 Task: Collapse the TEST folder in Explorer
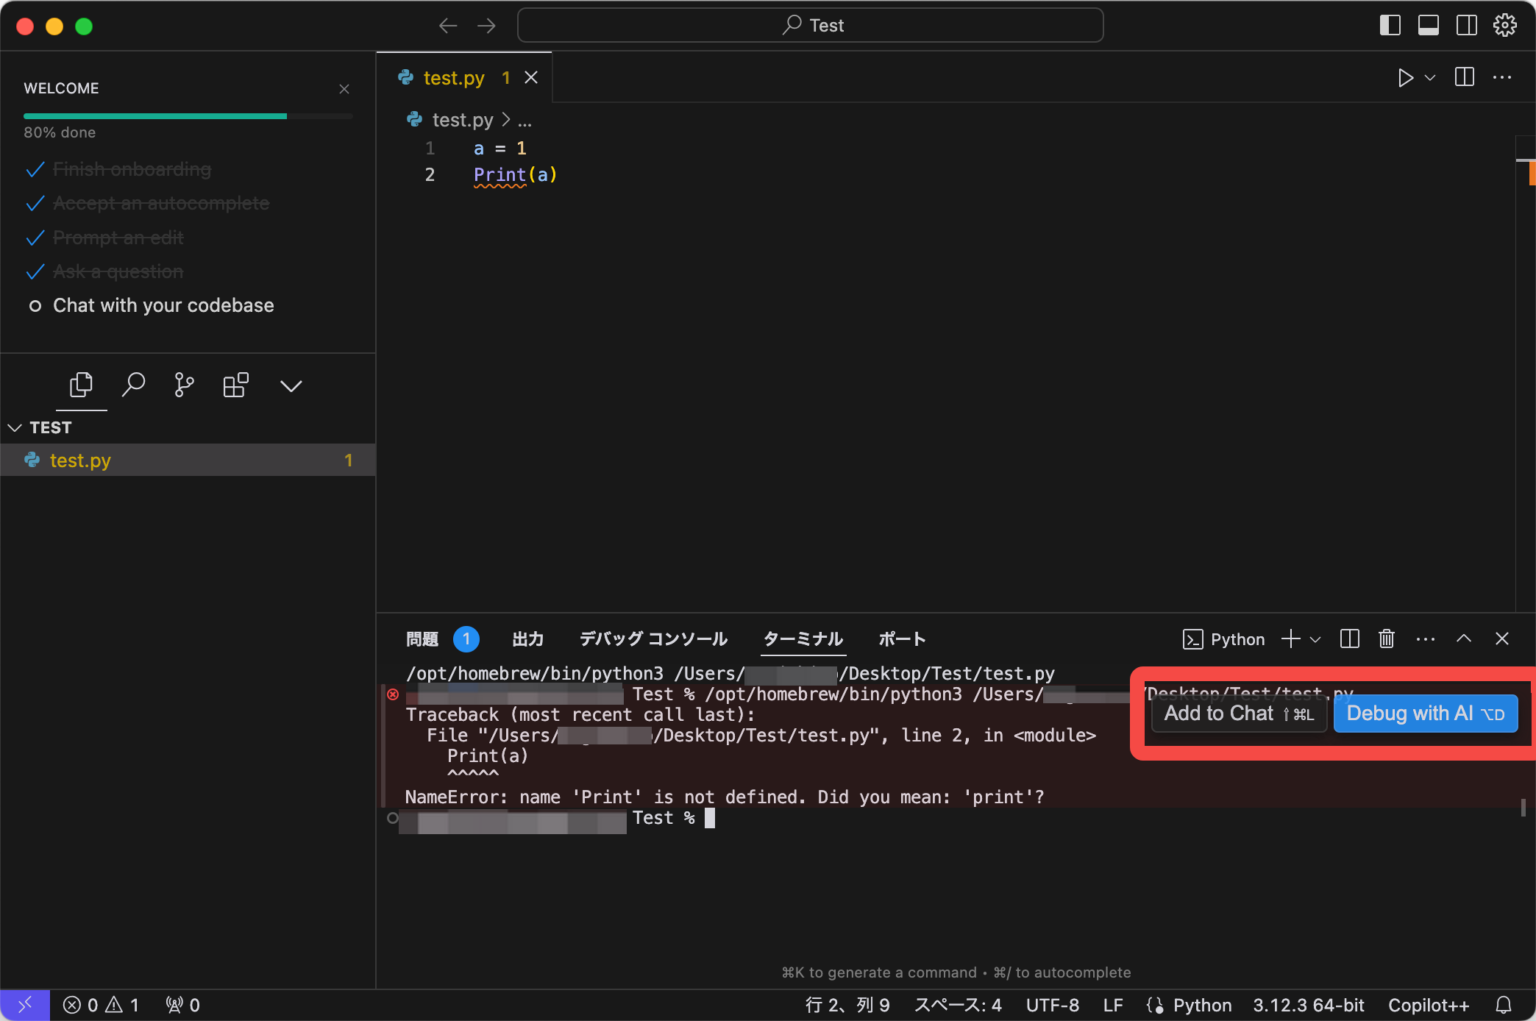point(15,427)
